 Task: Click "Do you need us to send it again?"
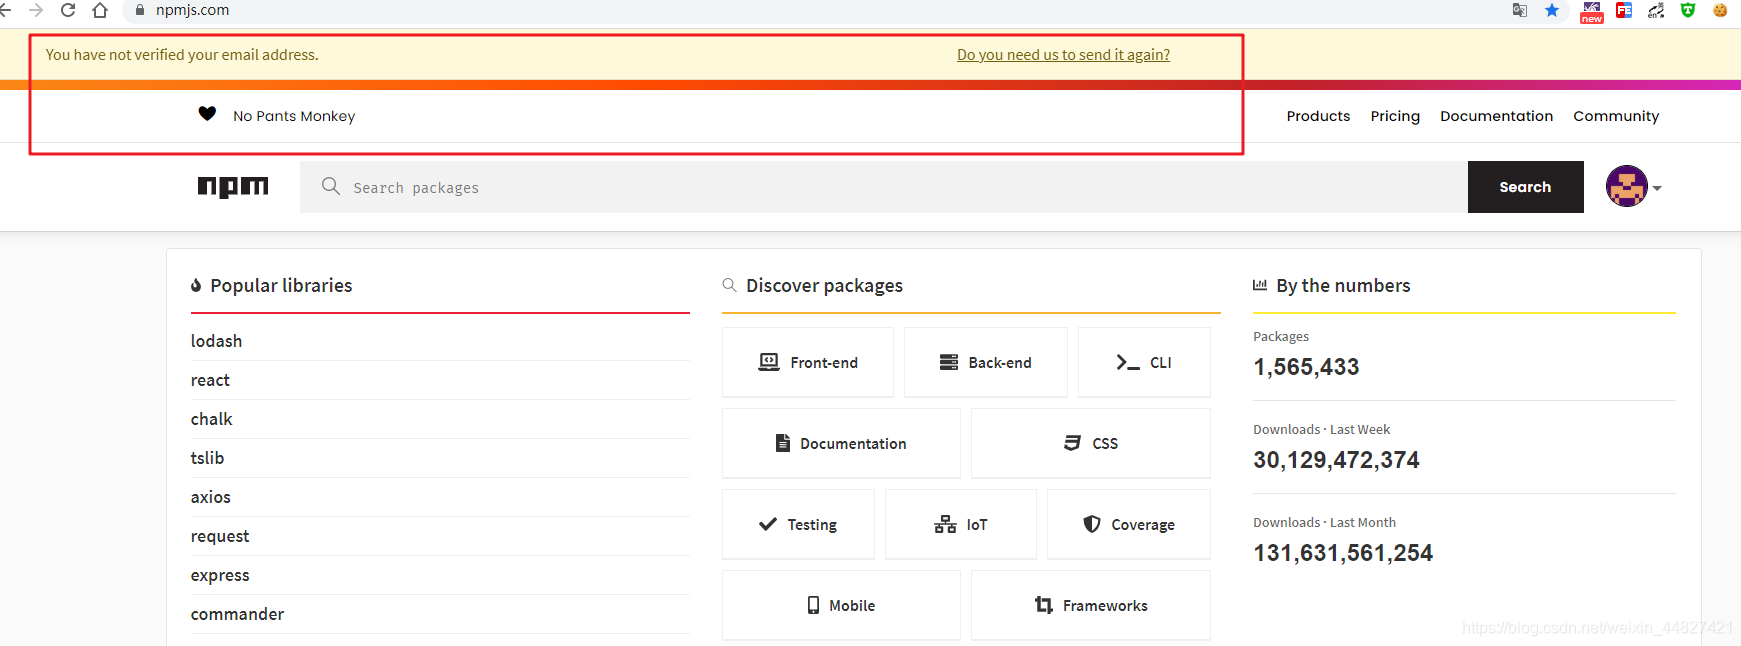[x=1063, y=55]
